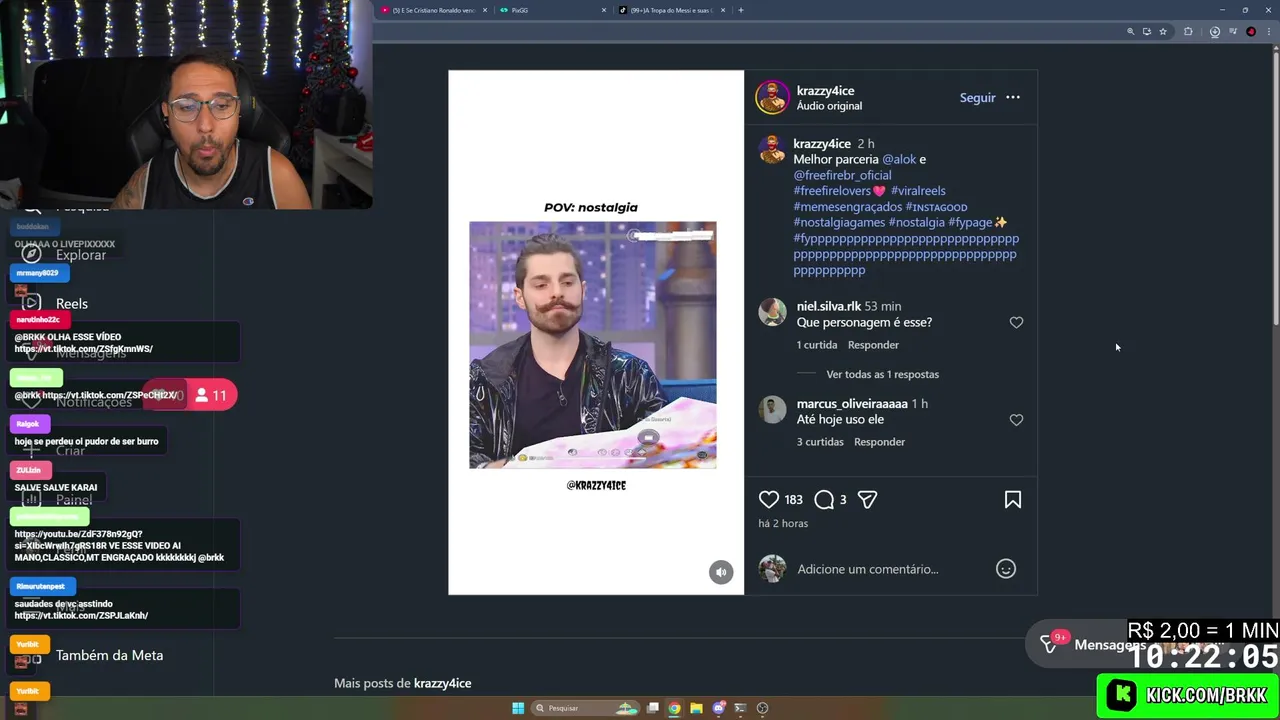Screen dimensions: 1280x720
Task: Click the taskbar Pesquisar search box
Action: click(586, 708)
